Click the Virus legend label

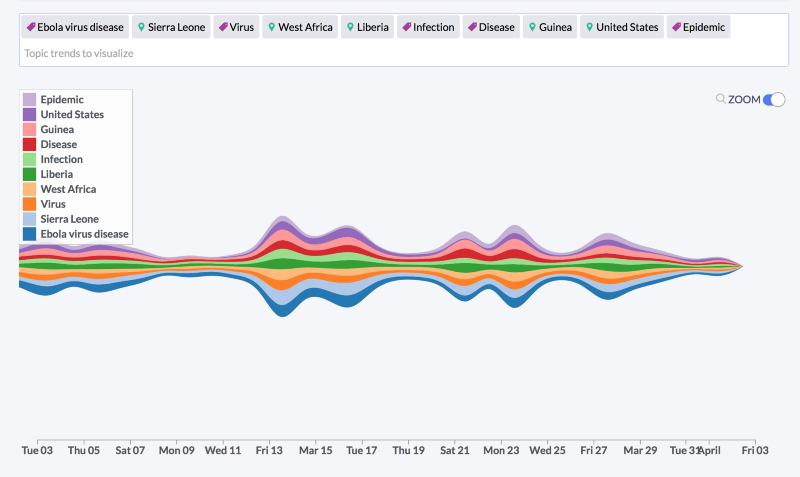pos(53,204)
